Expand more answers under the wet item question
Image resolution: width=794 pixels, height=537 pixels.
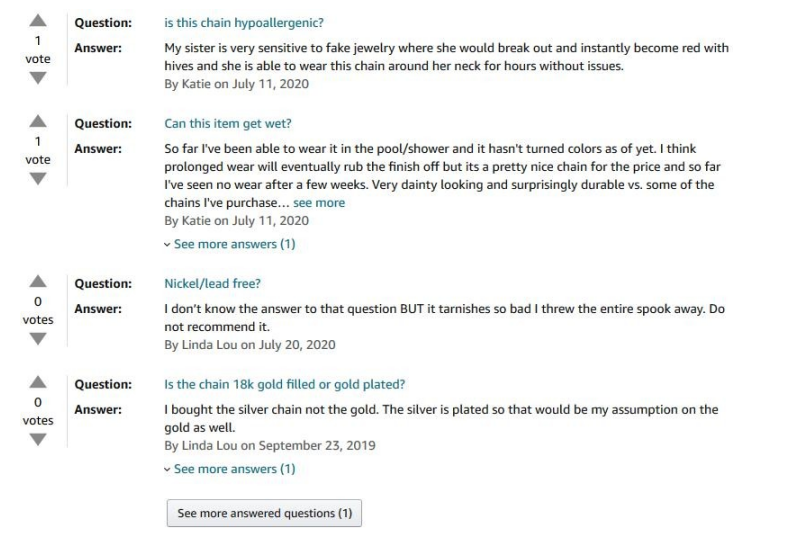coord(230,244)
